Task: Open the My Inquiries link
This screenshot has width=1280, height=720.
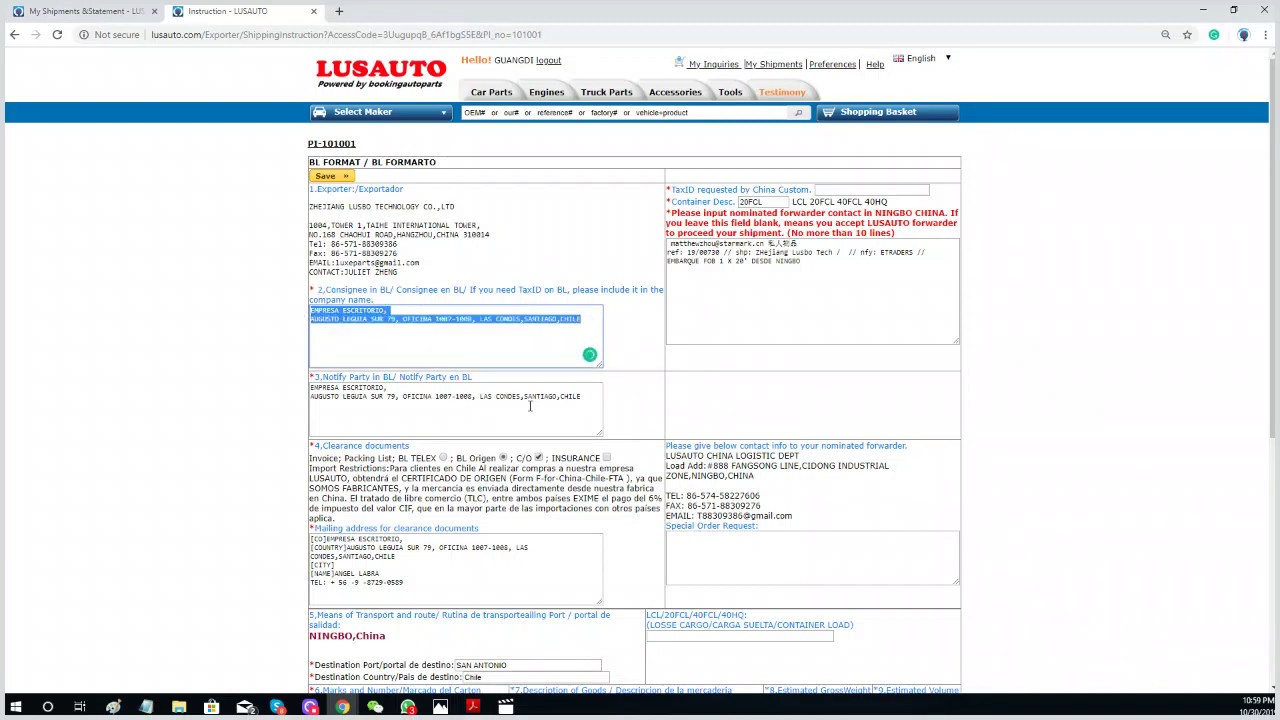Action: 713,64
